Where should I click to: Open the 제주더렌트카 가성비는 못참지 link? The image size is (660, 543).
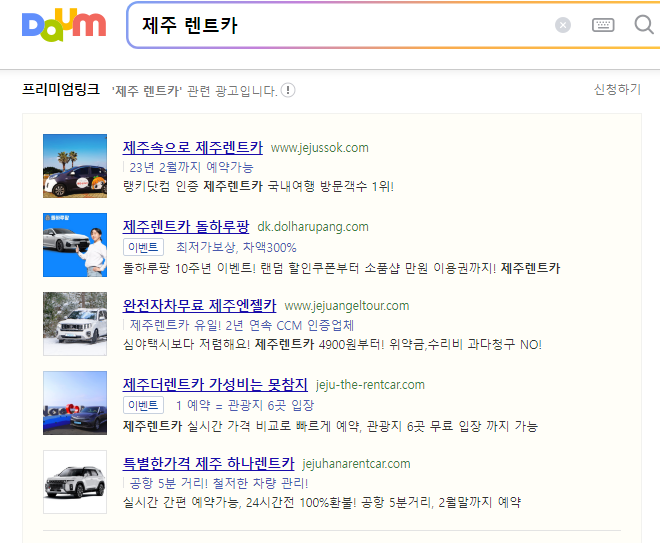[x=215, y=384]
